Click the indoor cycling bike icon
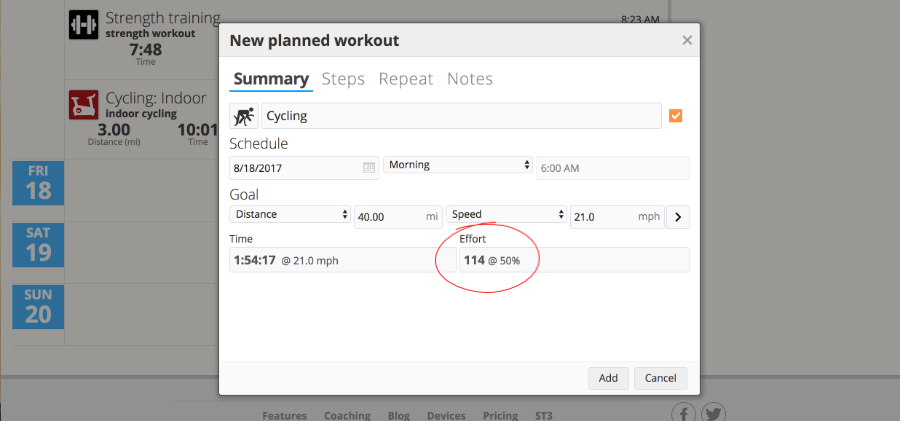This screenshot has height=421, width=900. coord(84,105)
